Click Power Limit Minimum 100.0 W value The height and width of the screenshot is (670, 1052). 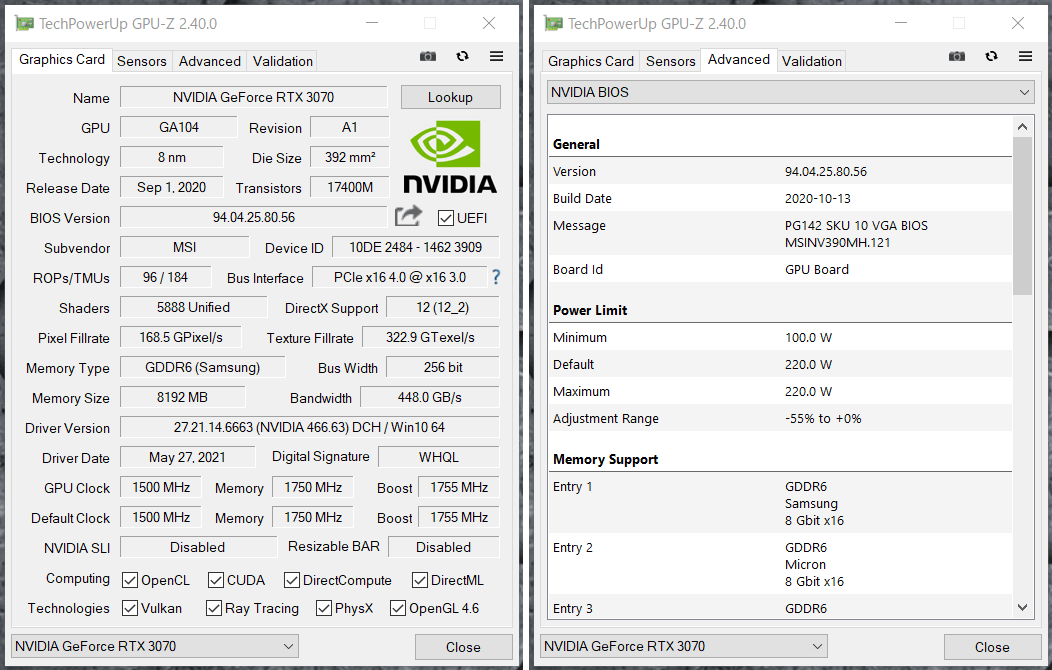click(808, 337)
